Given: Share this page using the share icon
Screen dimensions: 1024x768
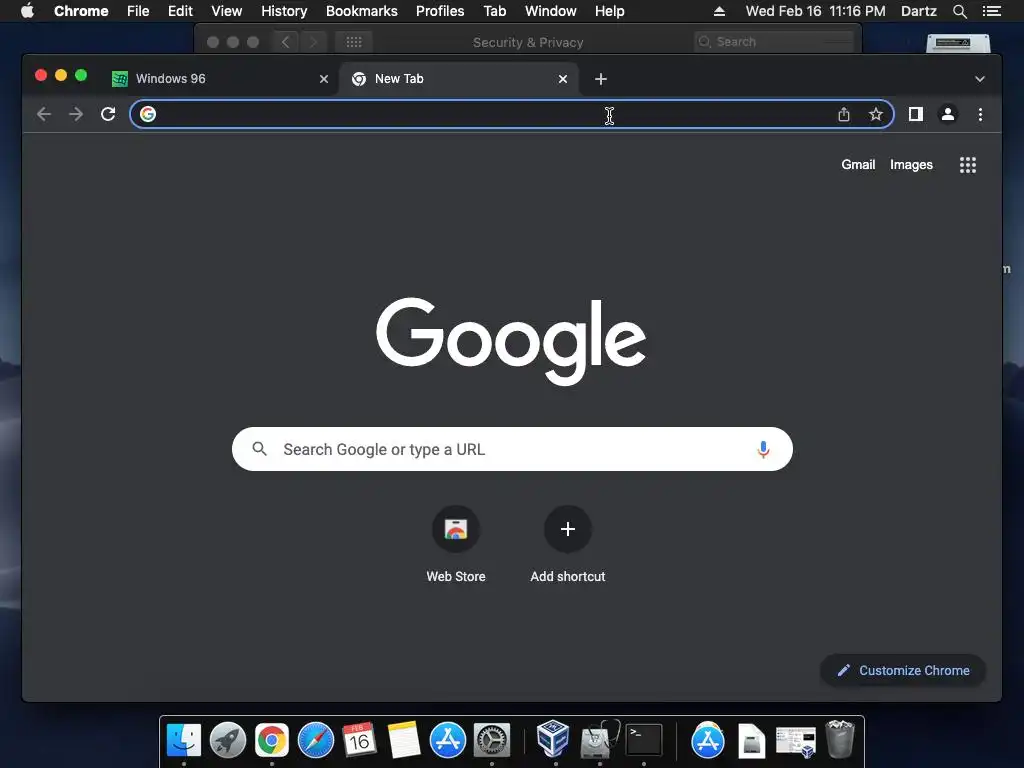Looking at the screenshot, I should [844, 114].
